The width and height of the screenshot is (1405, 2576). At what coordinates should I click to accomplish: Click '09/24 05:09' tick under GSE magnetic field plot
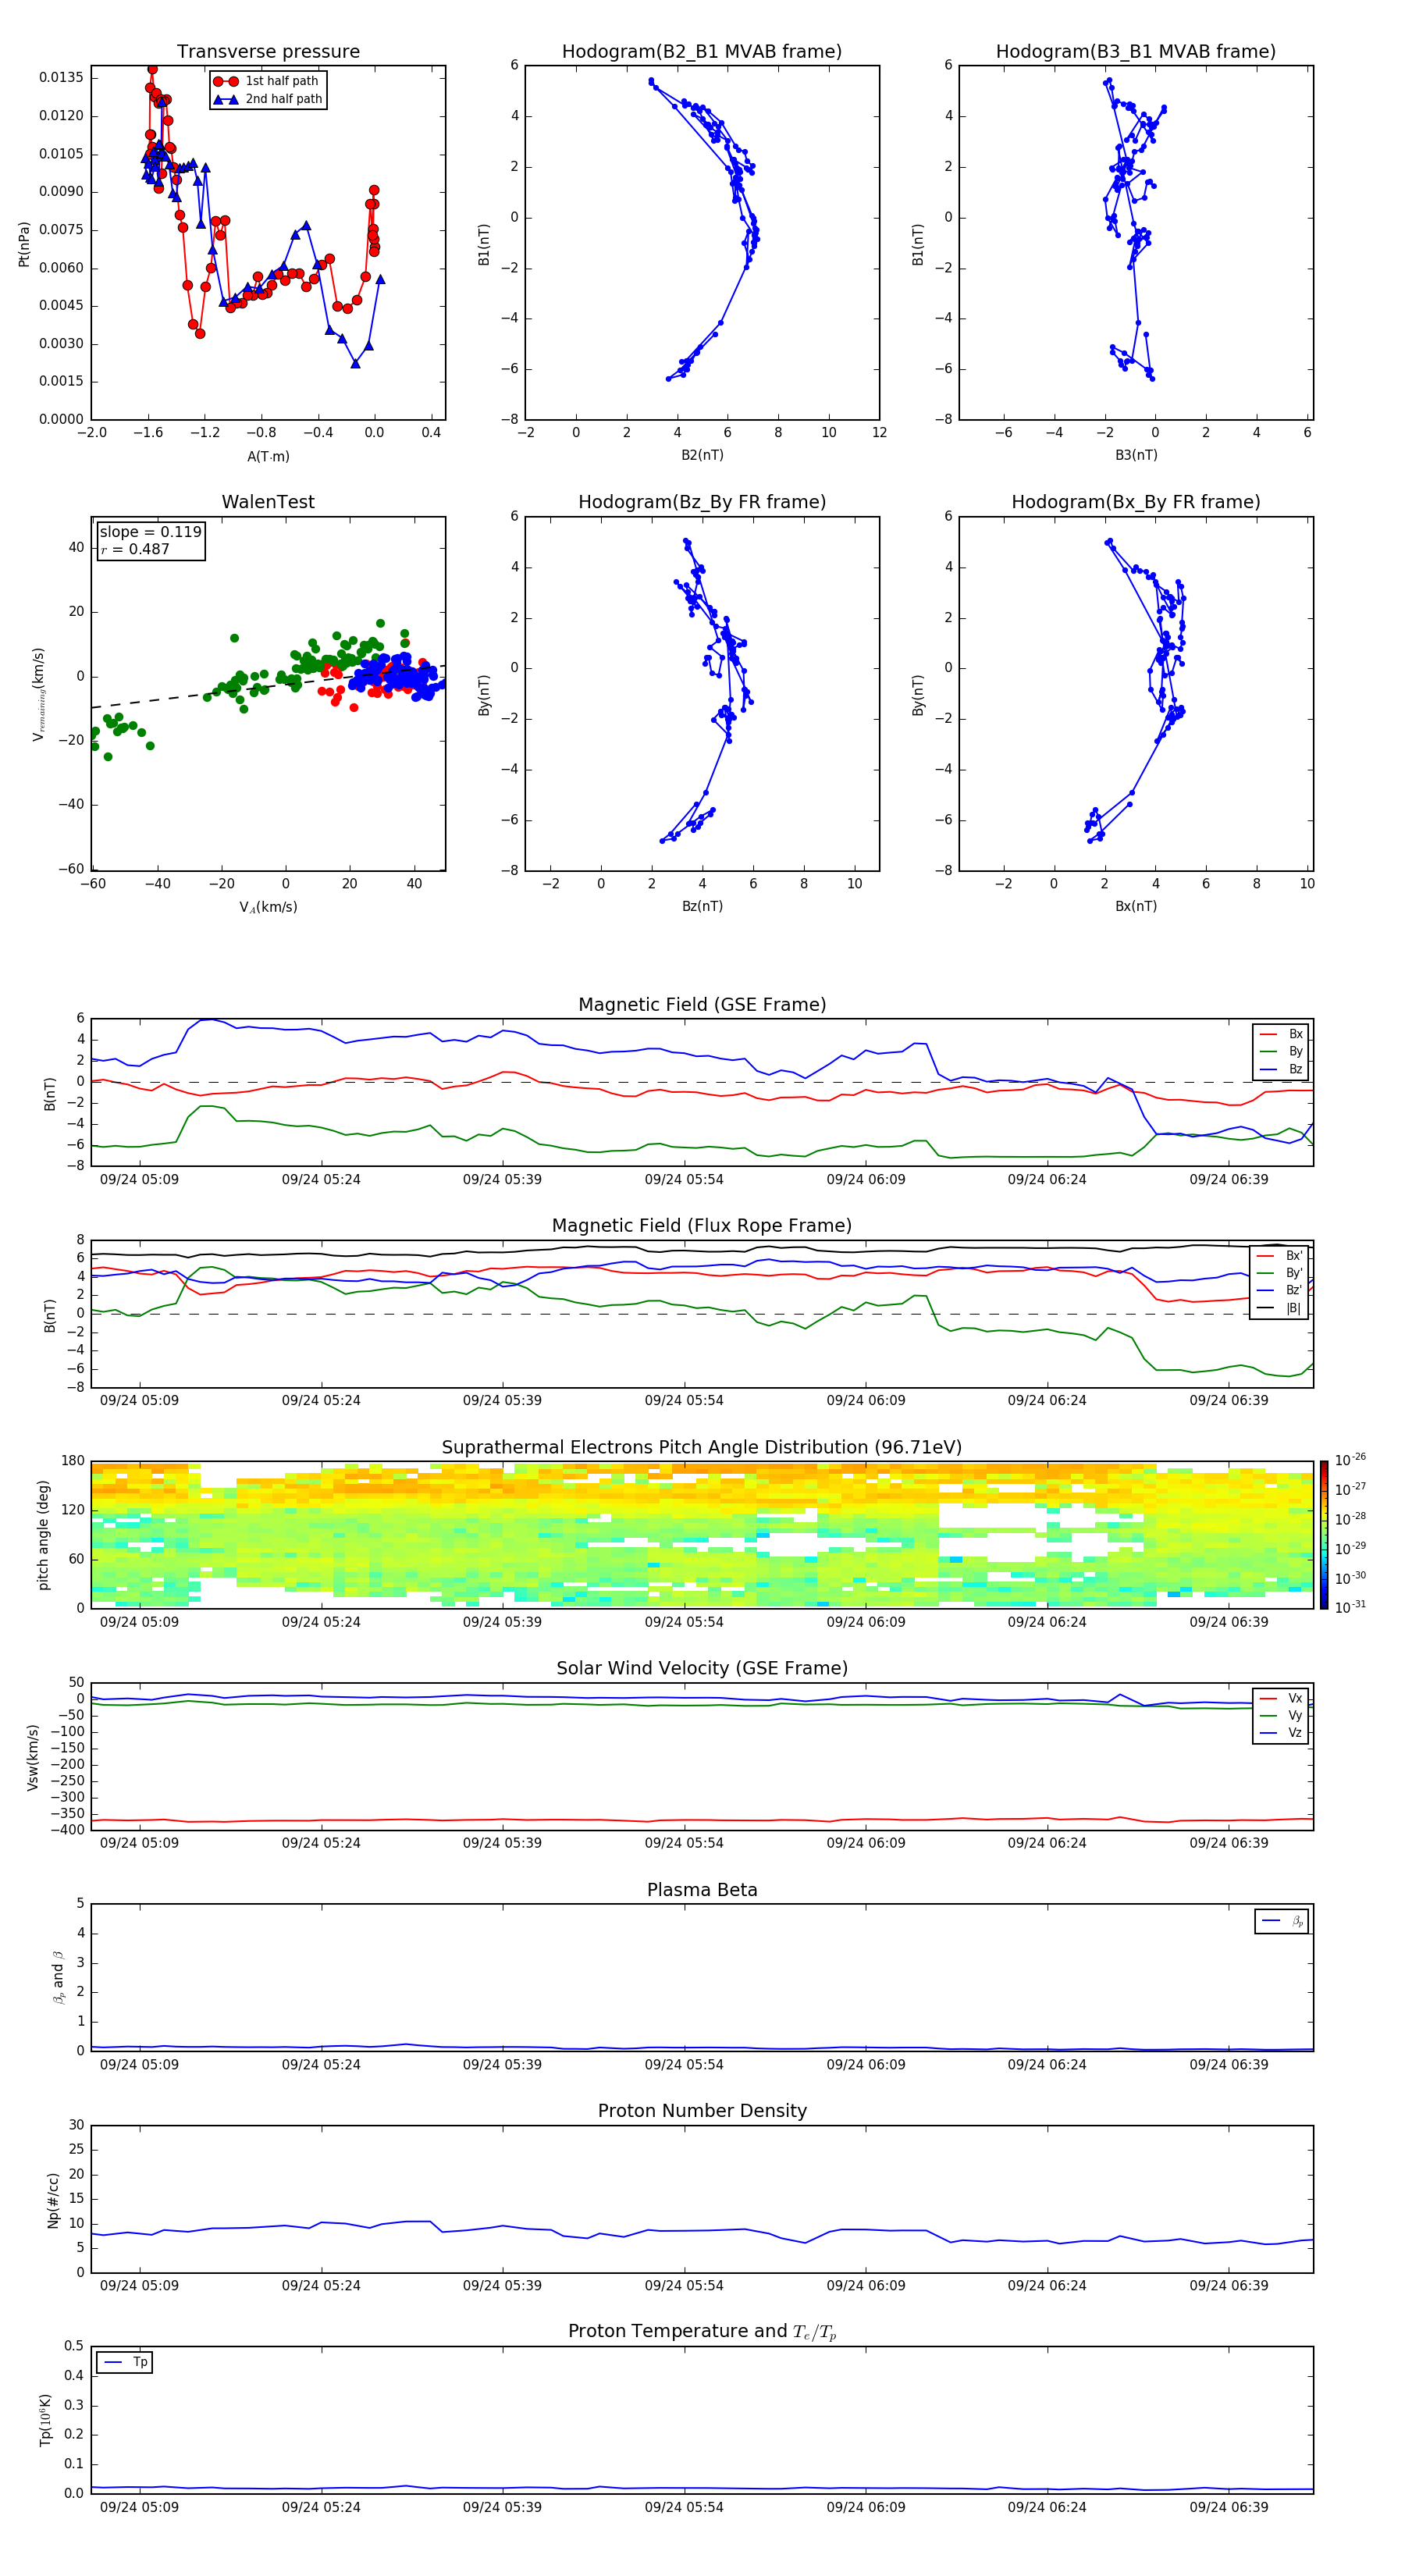139,1180
